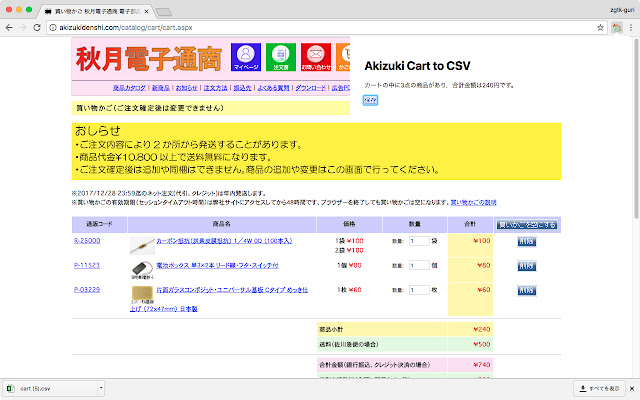Open the Chrome three-dot menu

tap(631, 27)
